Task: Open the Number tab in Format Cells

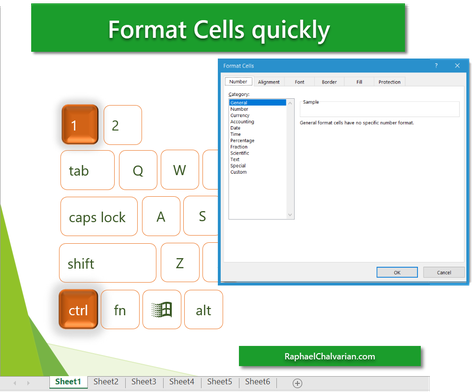Action: pos(238,82)
